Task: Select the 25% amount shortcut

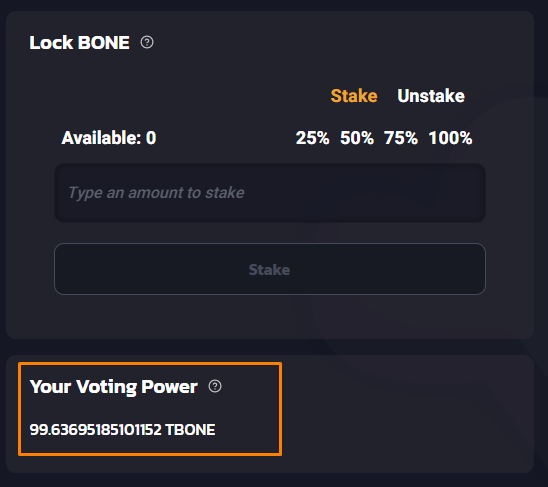Action: point(312,138)
